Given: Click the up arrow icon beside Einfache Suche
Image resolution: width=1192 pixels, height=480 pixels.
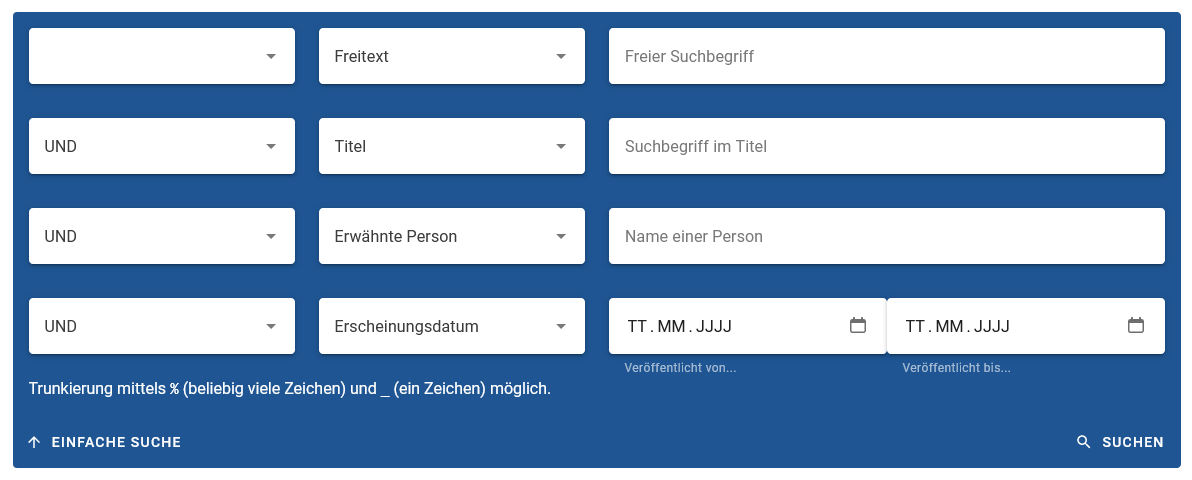Looking at the screenshot, I should tap(34, 442).
